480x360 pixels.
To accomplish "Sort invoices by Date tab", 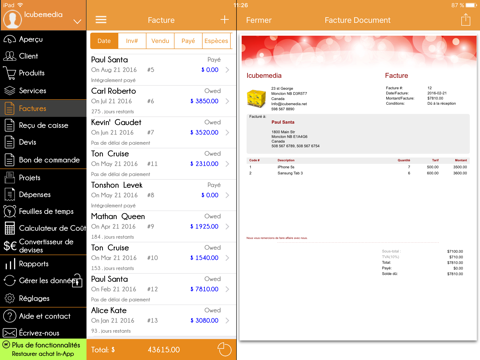I will tap(104, 41).
